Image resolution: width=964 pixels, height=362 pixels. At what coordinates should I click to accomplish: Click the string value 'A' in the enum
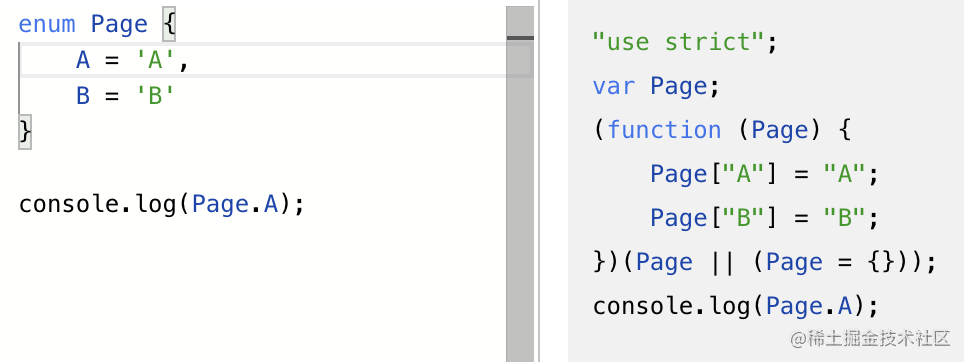(155, 60)
